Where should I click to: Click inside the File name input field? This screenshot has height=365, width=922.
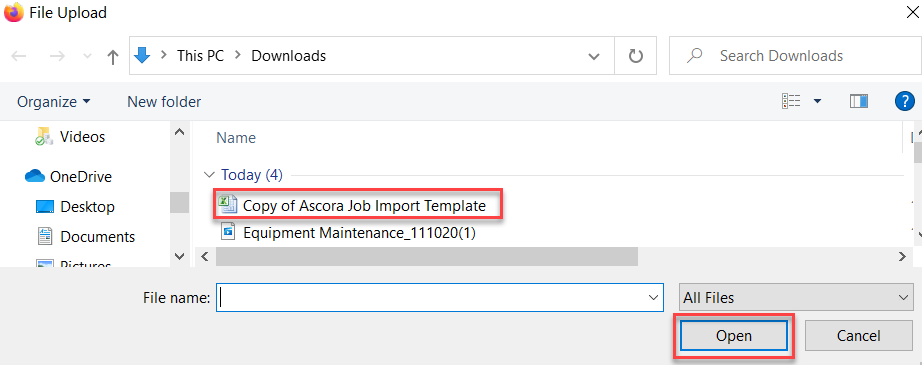pos(440,298)
